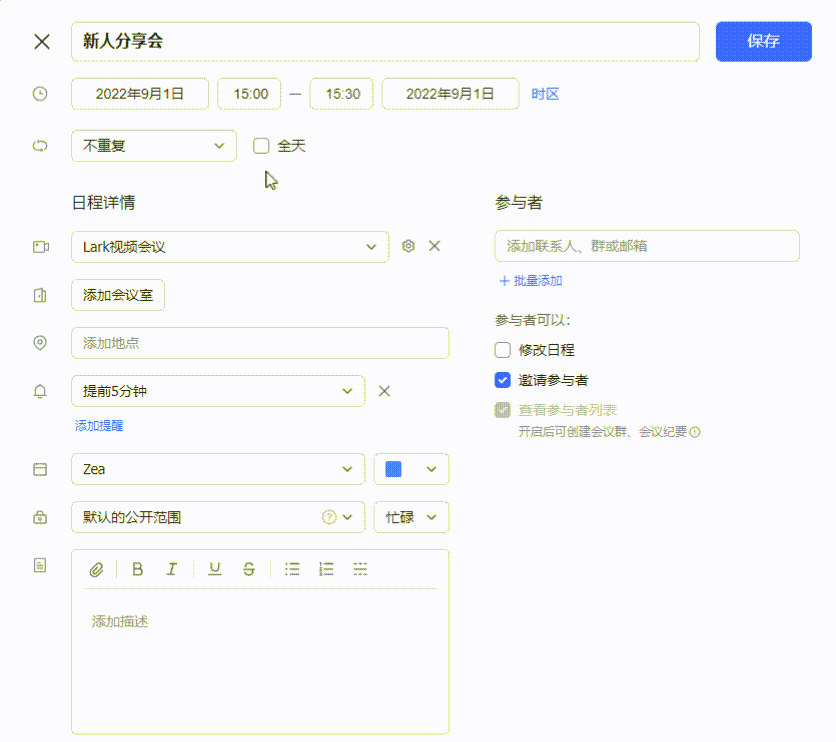Insert a bulleted list in description
The height and width of the screenshot is (742, 836).
[x=292, y=569]
